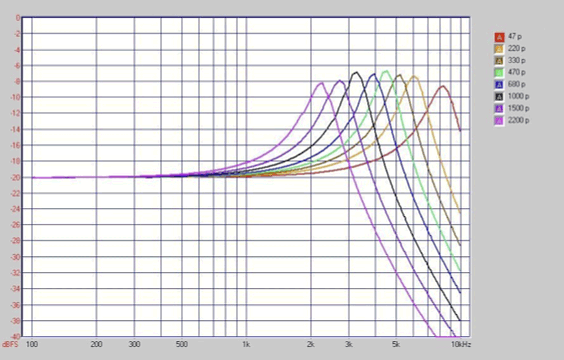564x360 pixels.
Task: Click the red 47 p legend icon
Action: (499, 37)
